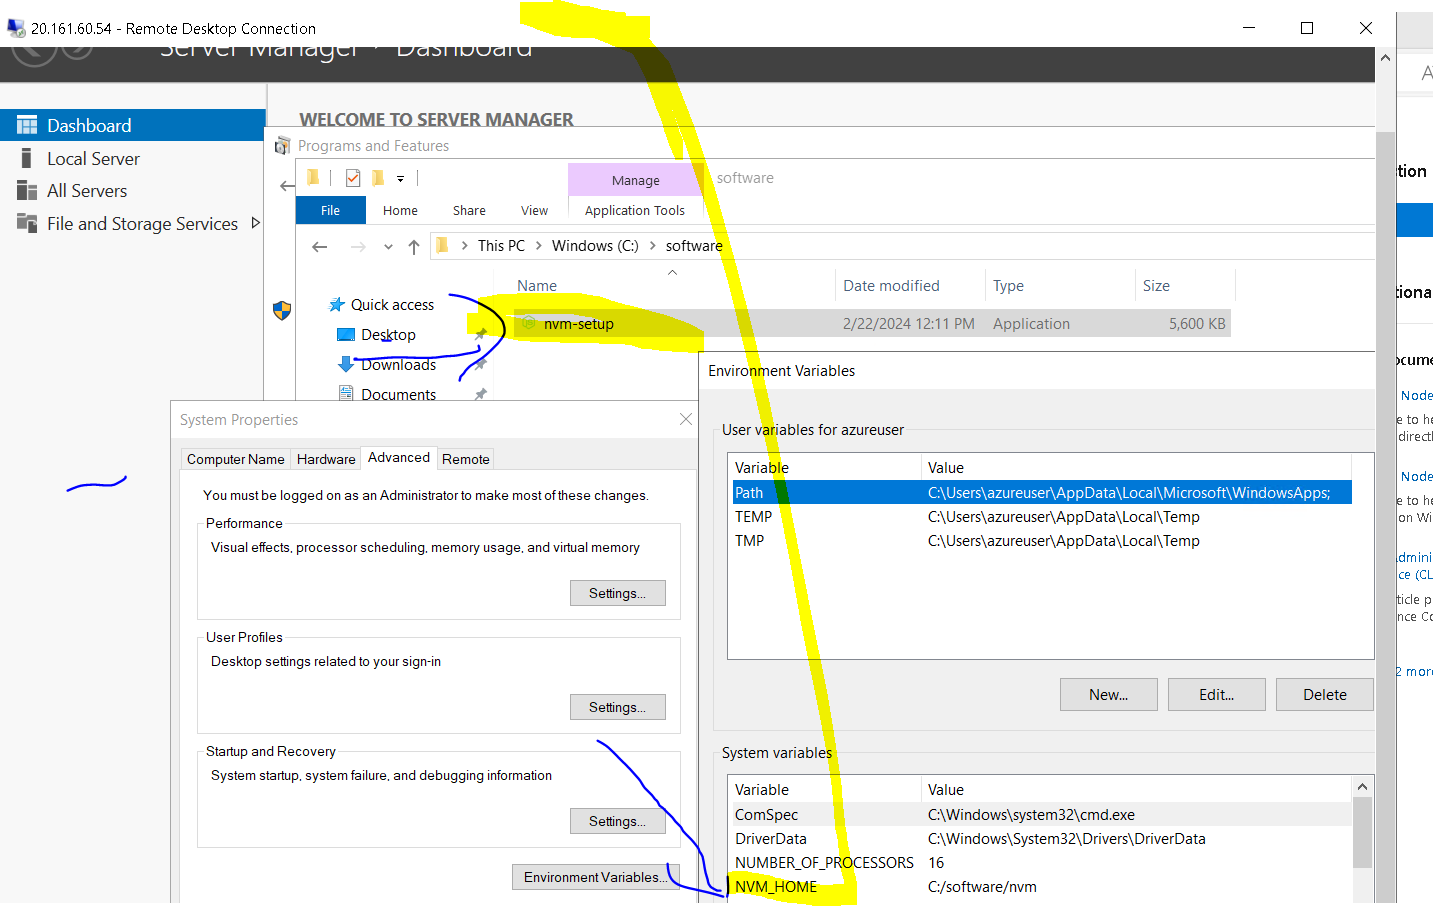Select ComSpec system variable row
Screen dimensions: 1433x907
(1042, 814)
